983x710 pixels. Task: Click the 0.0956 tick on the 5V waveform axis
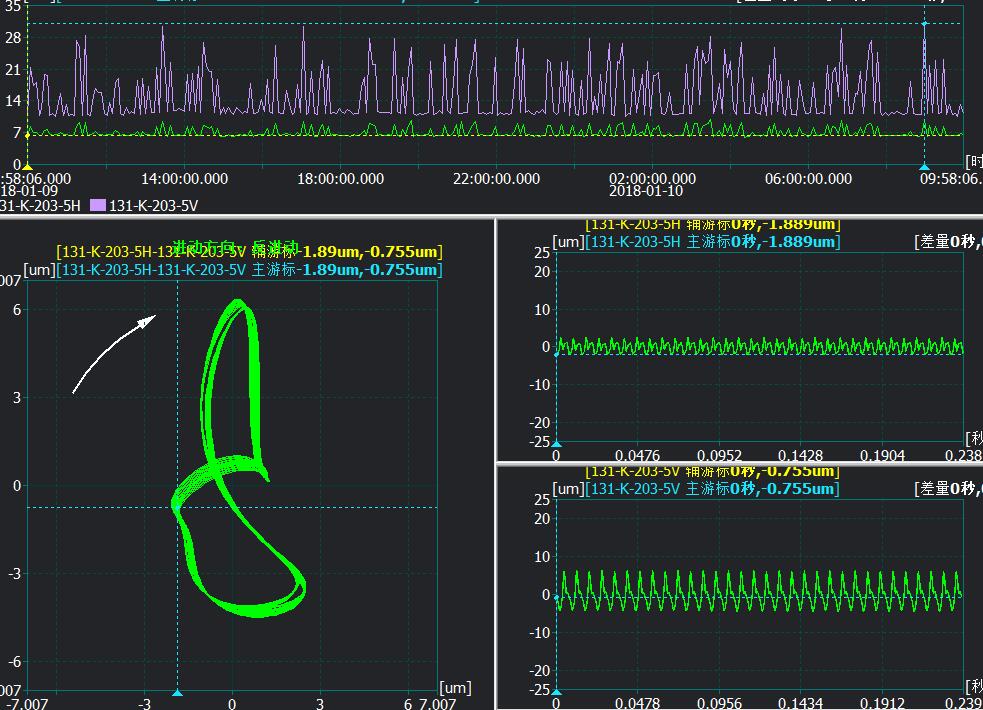pos(719,703)
